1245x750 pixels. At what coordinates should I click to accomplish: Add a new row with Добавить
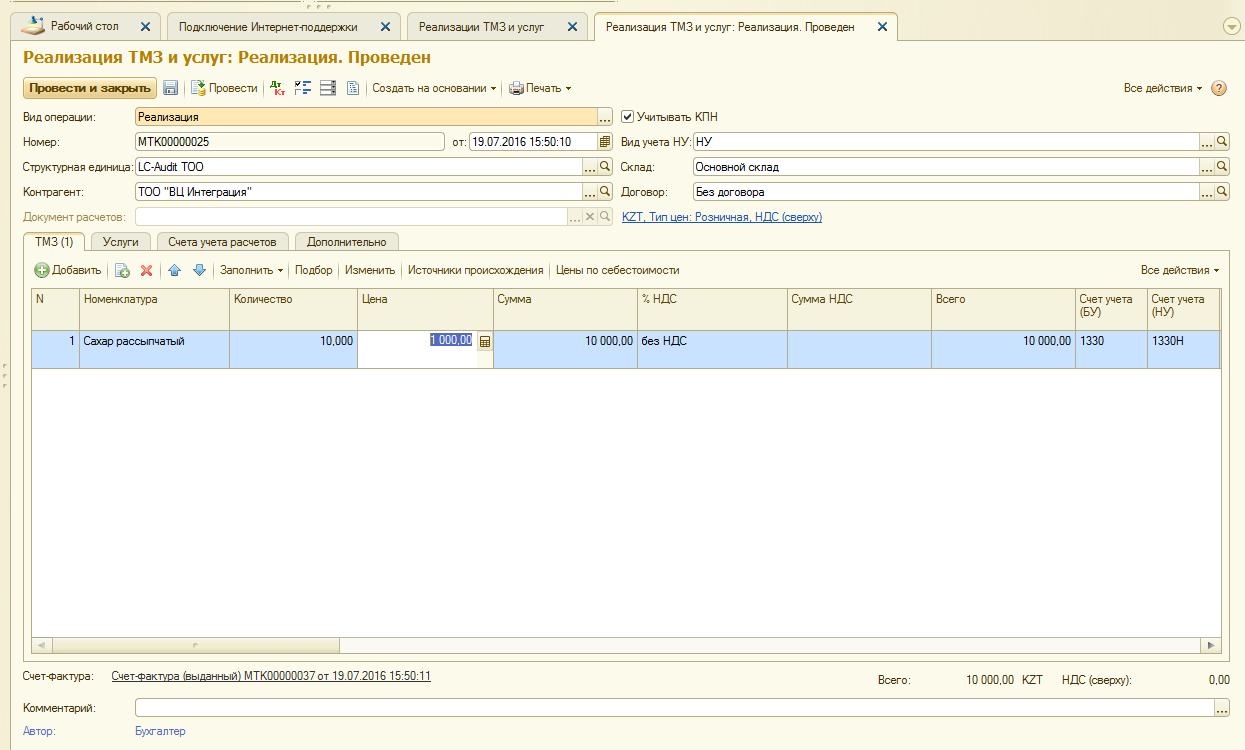(68, 270)
